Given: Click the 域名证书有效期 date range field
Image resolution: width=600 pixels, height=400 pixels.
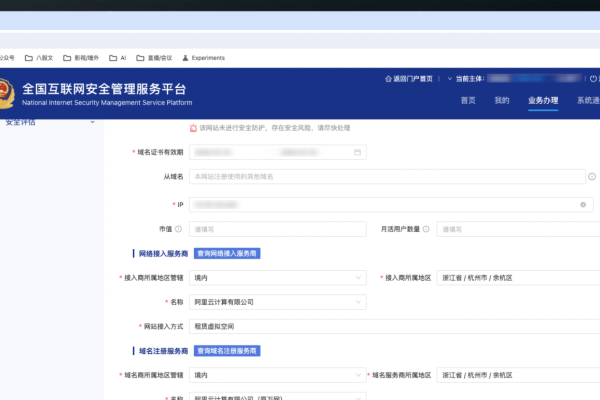Looking at the screenshot, I should coord(278,152).
